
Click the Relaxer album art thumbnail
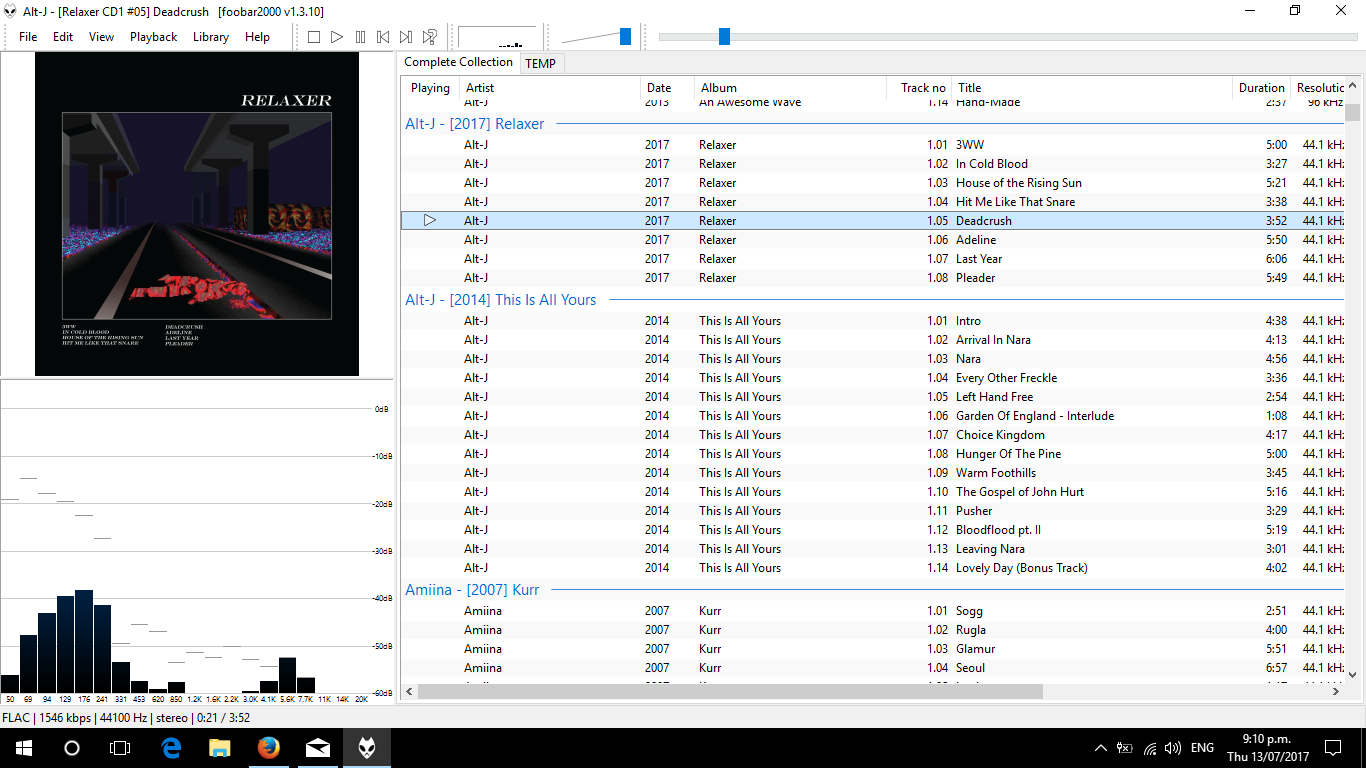coord(197,214)
